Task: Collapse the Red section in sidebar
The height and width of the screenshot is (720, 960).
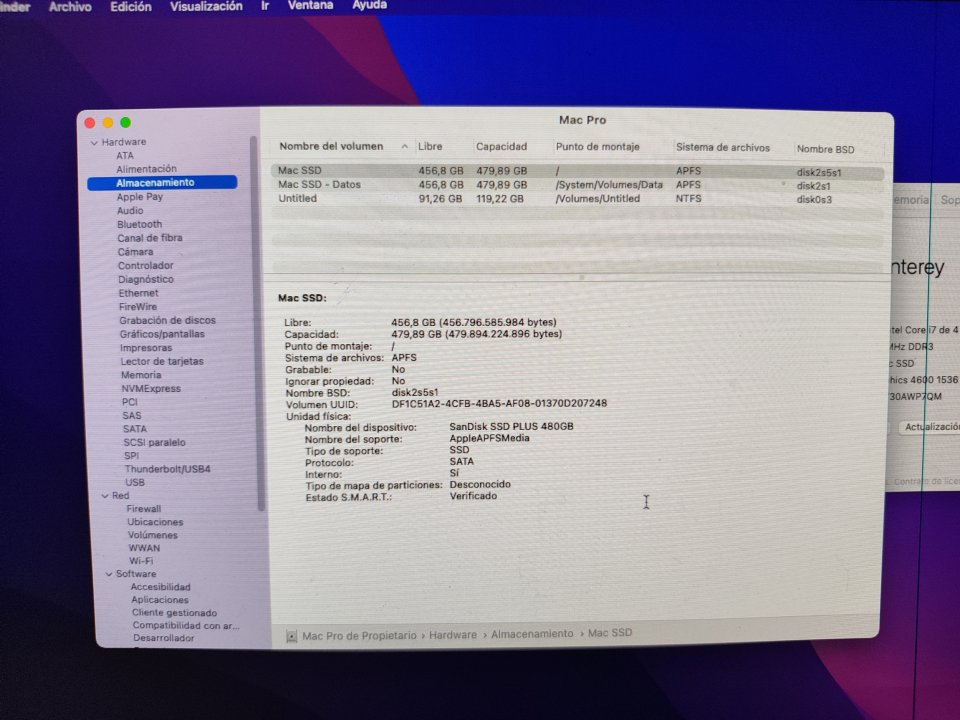Action: tap(105, 496)
